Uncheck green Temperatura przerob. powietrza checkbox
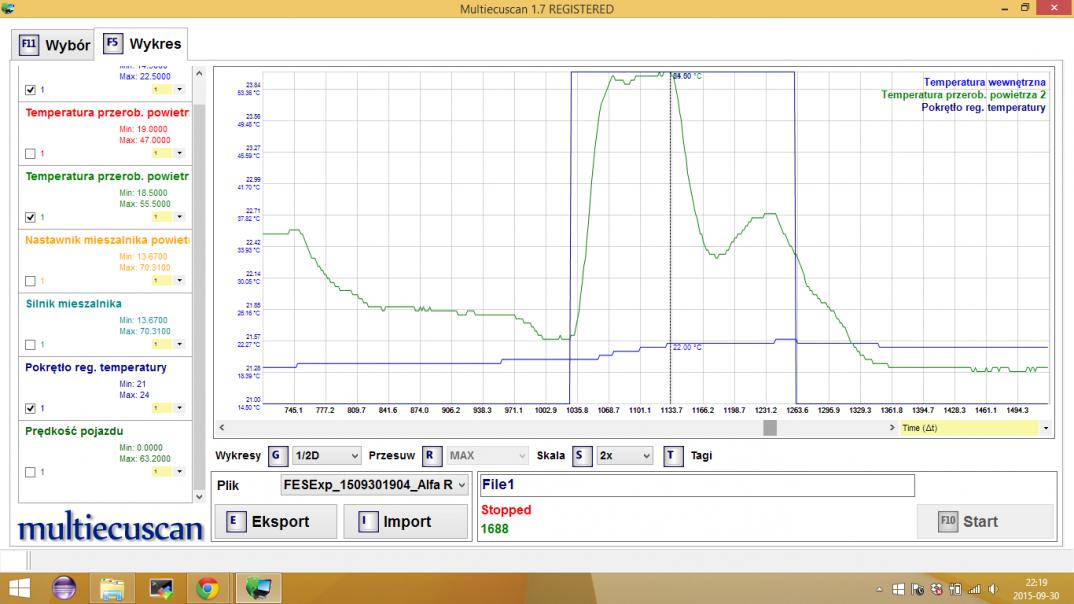The image size is (1074, 604). click(x=30, y=217)
